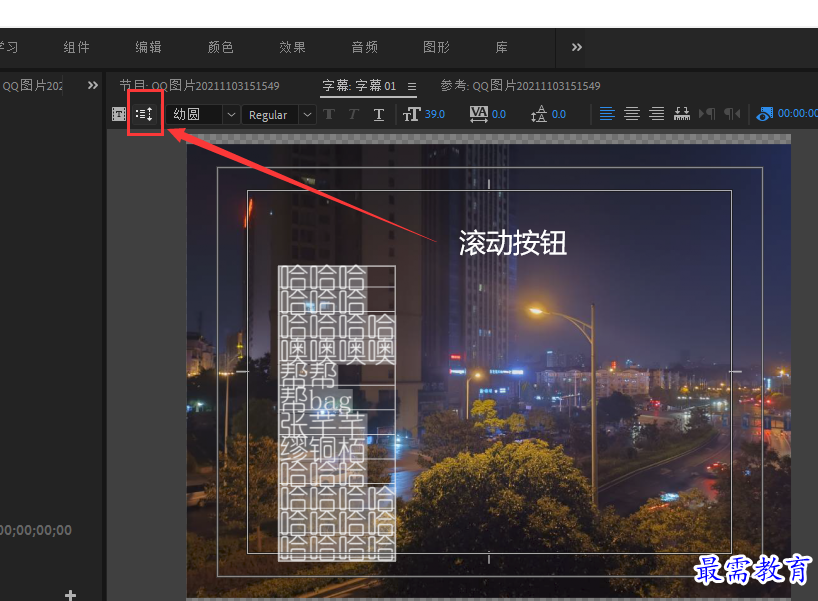Select the 39.0 font size value

tap(435, 114)
